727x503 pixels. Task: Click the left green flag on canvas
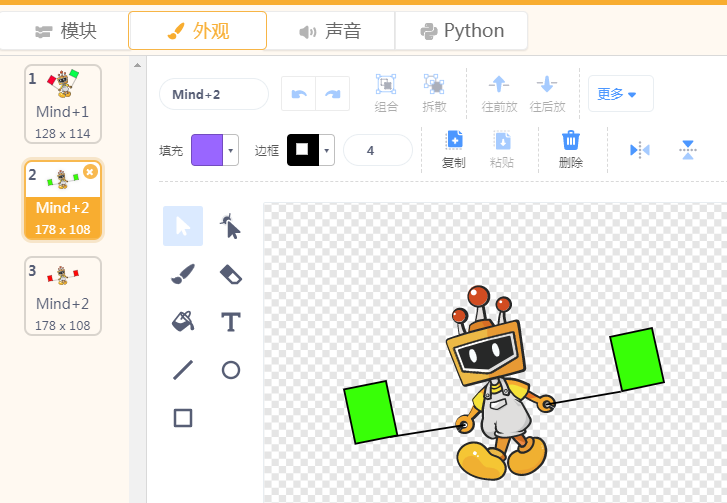point(370,412)
